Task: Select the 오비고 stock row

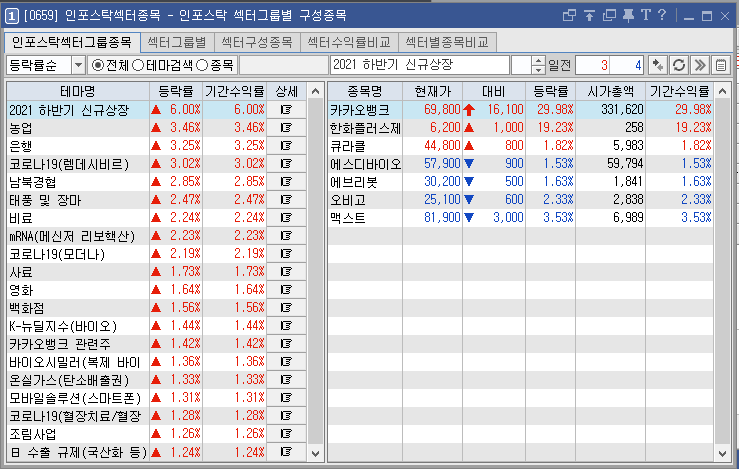Action: point(520,200)
